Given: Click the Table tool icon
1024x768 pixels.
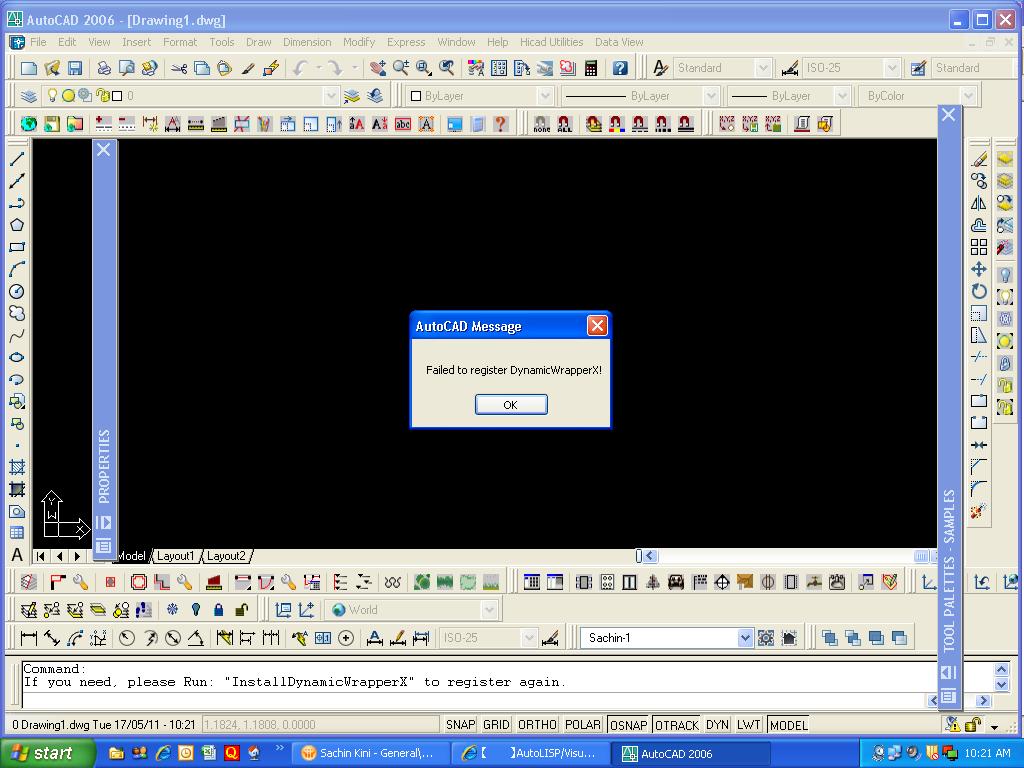Looking at the screenshot, I should tap(17, 533).
